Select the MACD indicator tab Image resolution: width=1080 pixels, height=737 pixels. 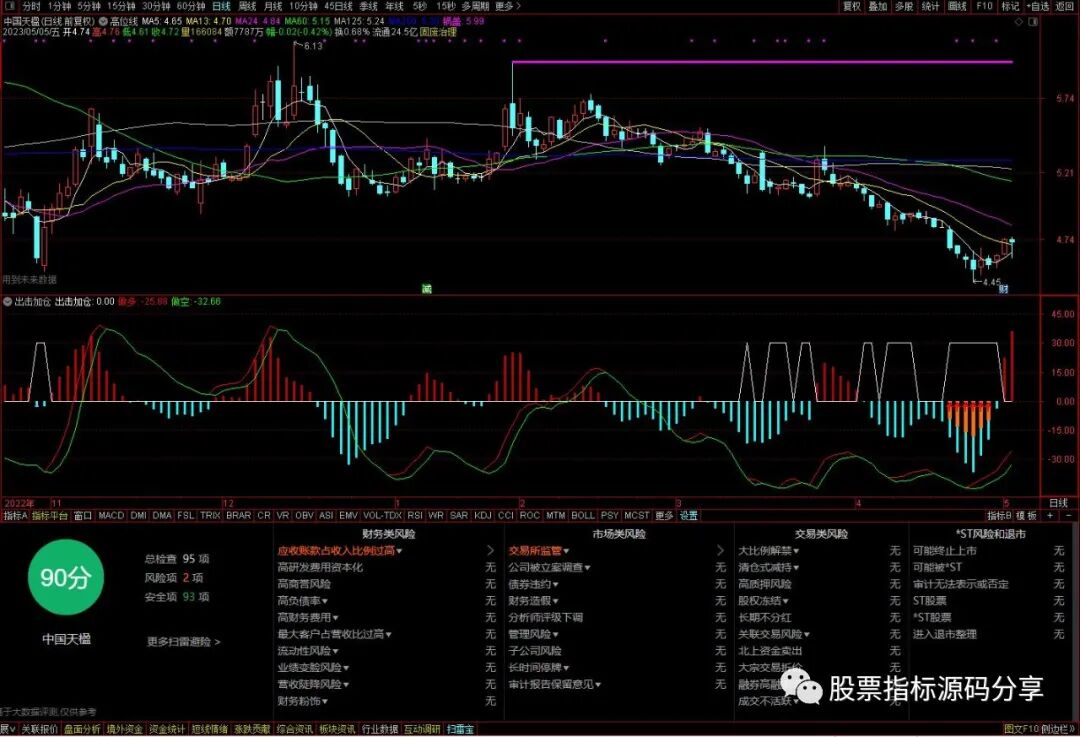point(111,515)
